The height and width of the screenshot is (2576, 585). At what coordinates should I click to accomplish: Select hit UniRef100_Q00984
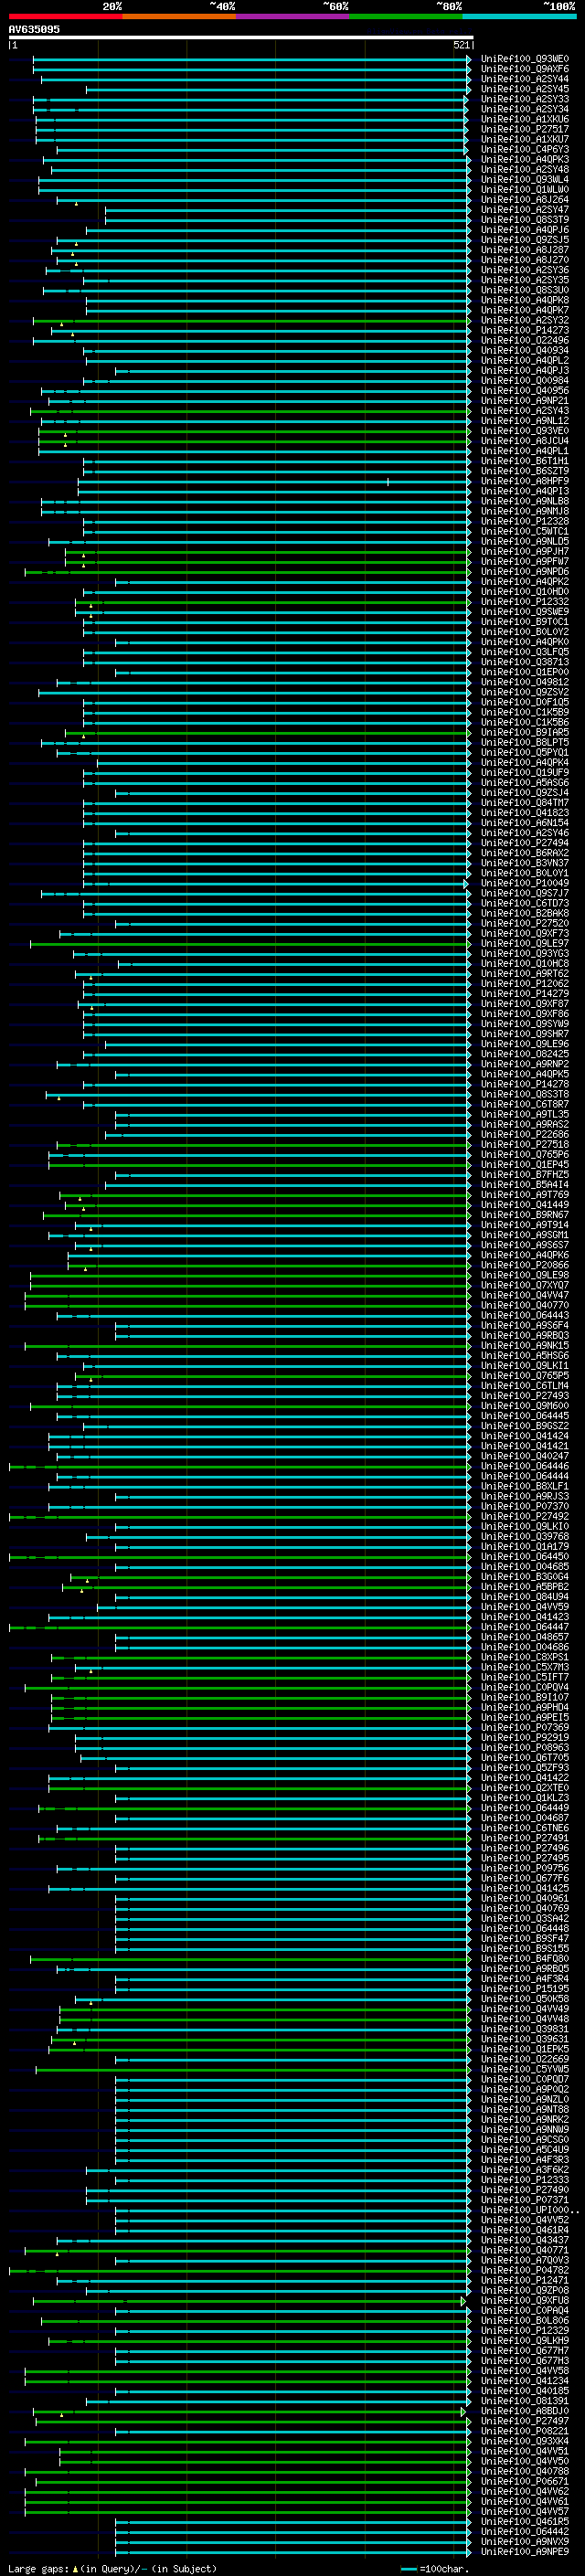pyautogui.click(x=525, y=381)
